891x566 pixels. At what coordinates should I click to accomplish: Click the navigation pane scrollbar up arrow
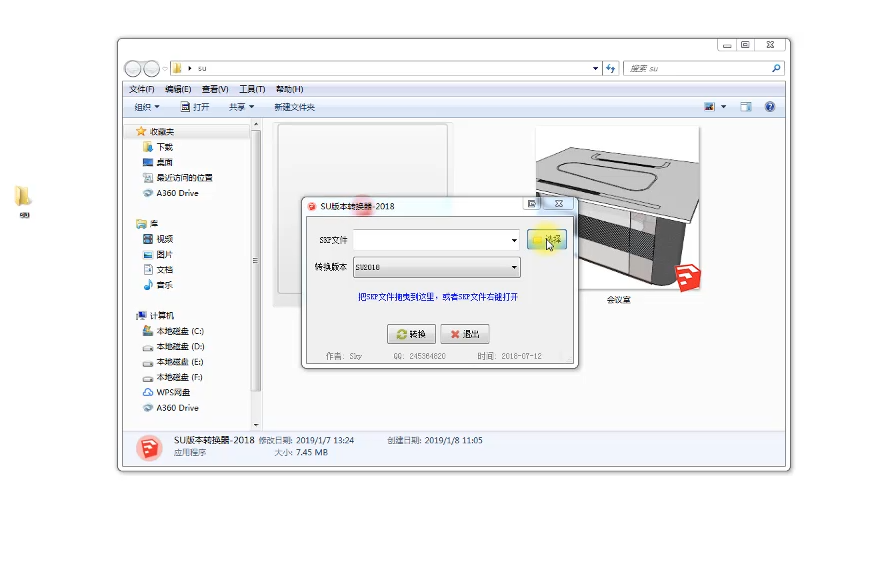coord(256,124)
